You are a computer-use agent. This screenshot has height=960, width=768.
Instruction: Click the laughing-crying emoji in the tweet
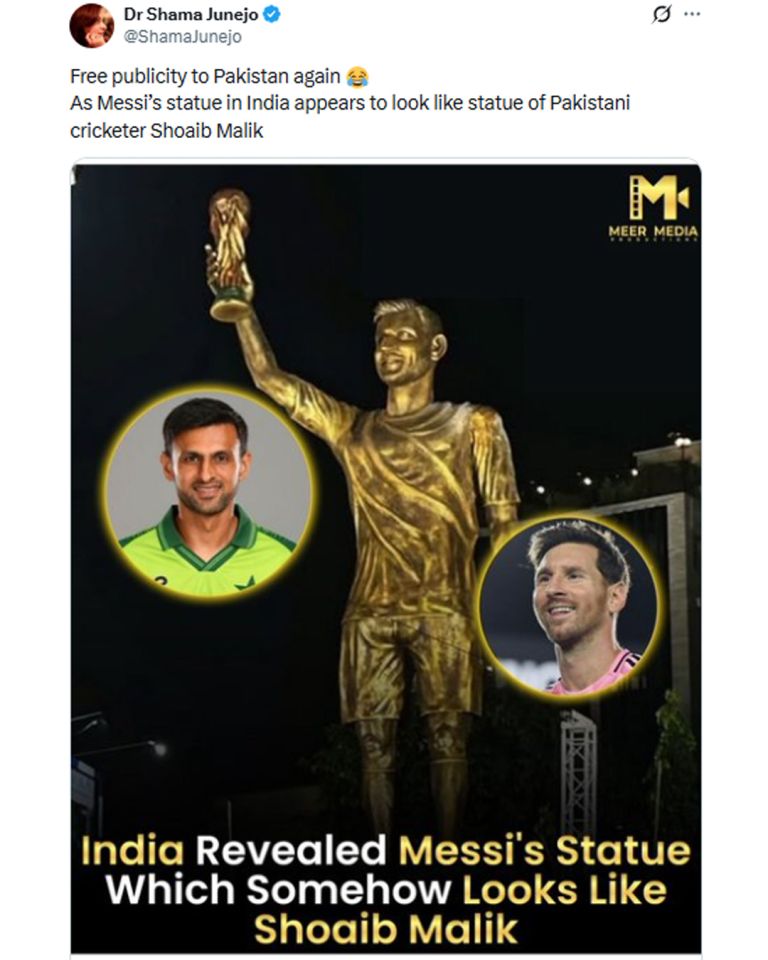tap(357, 77)
